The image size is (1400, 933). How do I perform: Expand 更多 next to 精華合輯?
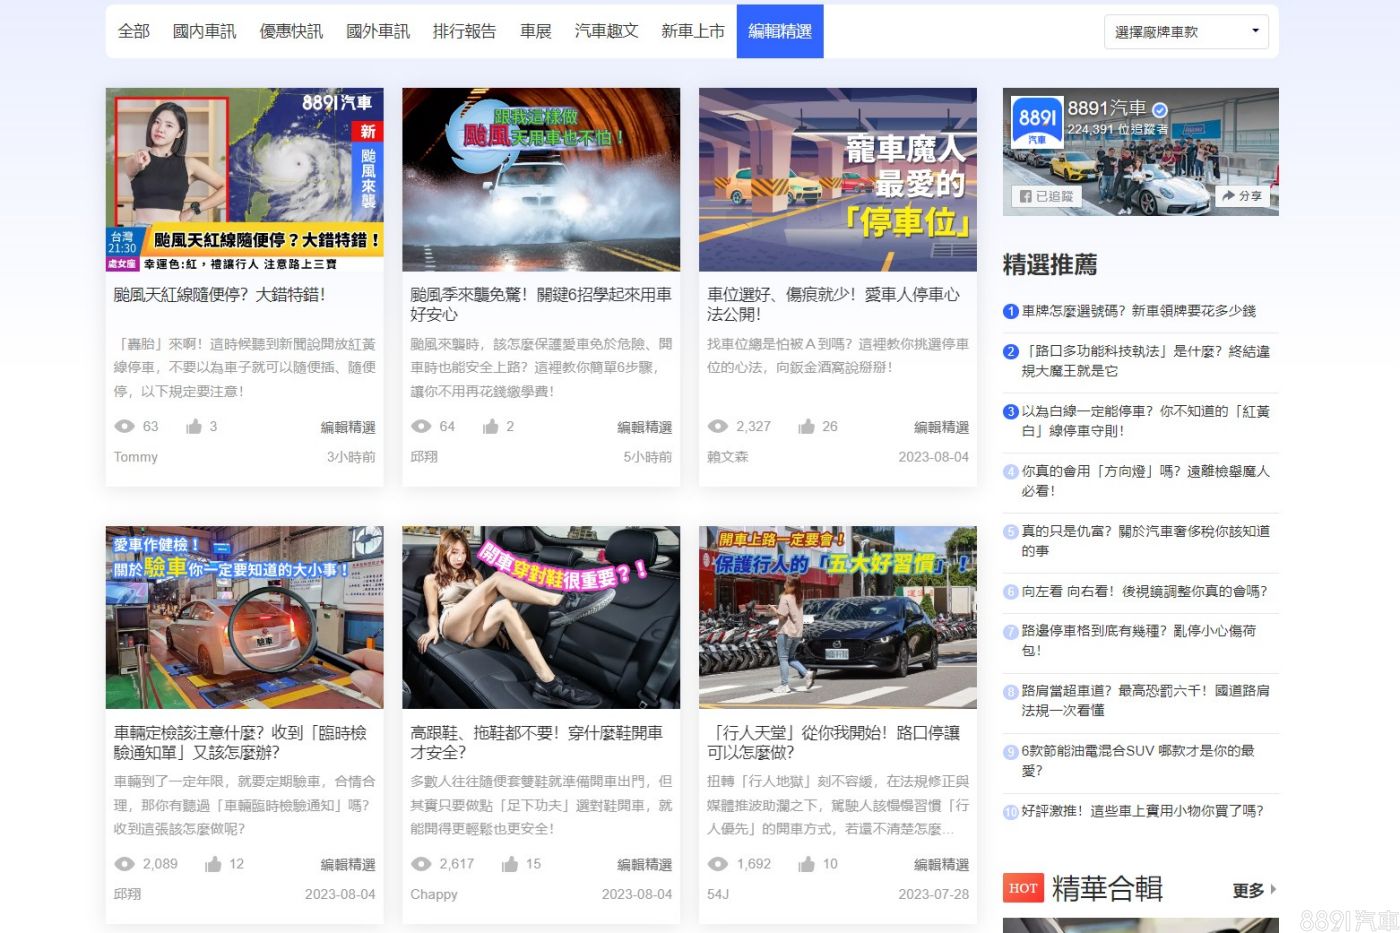1254,890
